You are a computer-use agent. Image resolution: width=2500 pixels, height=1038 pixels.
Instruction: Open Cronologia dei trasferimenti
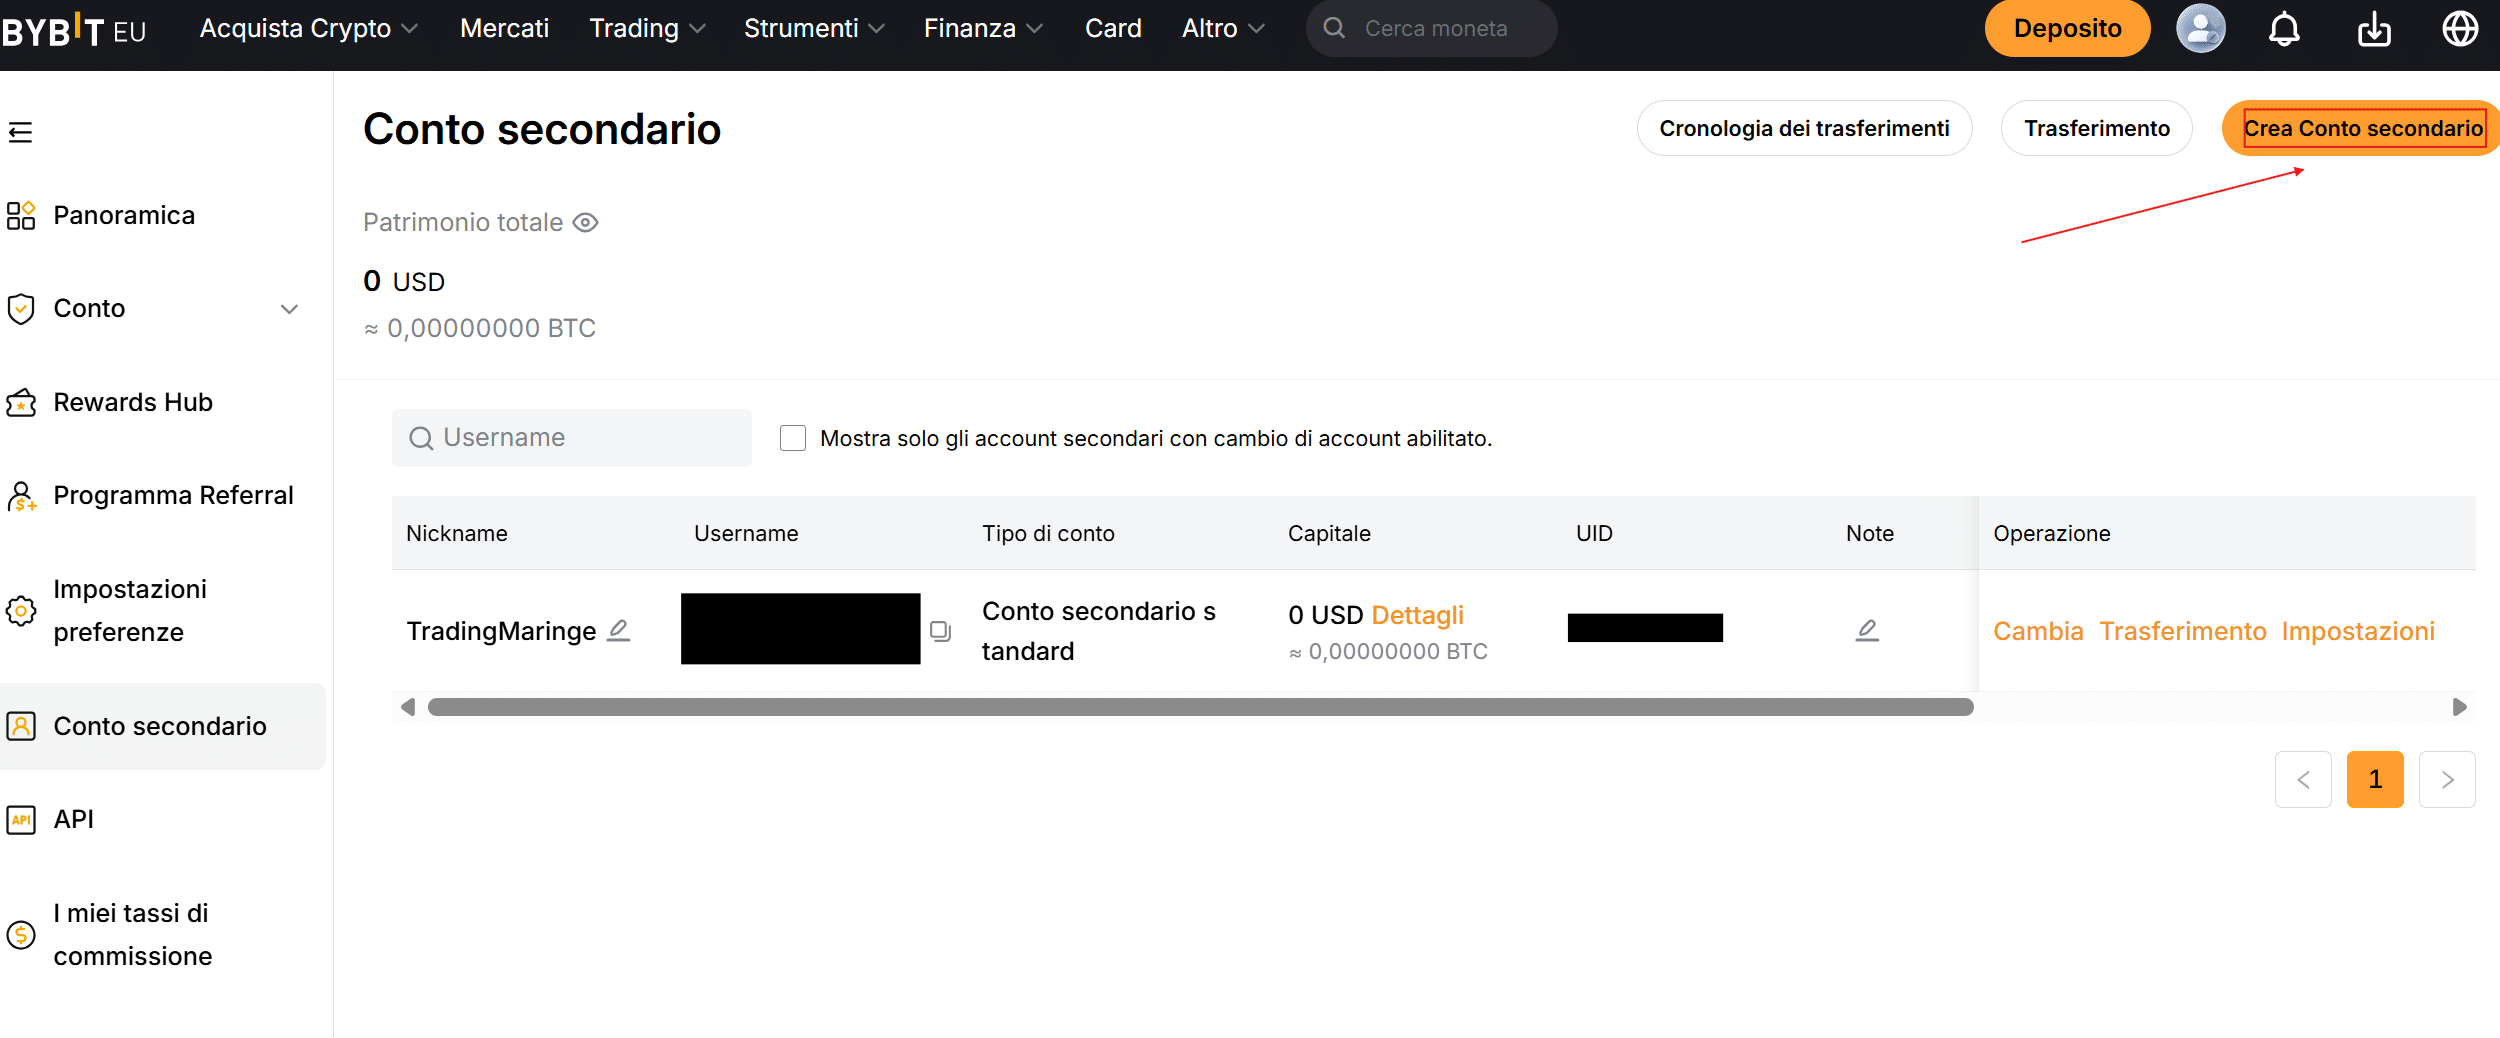(1804, 128)
